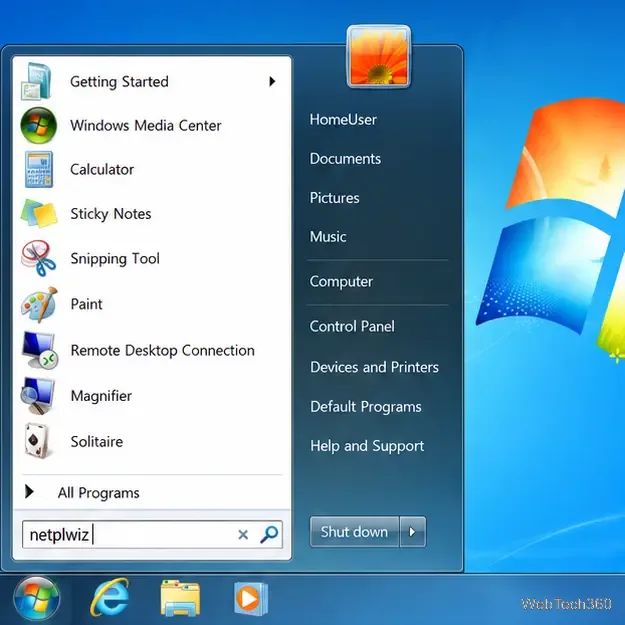Image resolution: width=625 pixels, height=625 pixels.
Task: Open the Pictures library
Action: click(334, 198)
